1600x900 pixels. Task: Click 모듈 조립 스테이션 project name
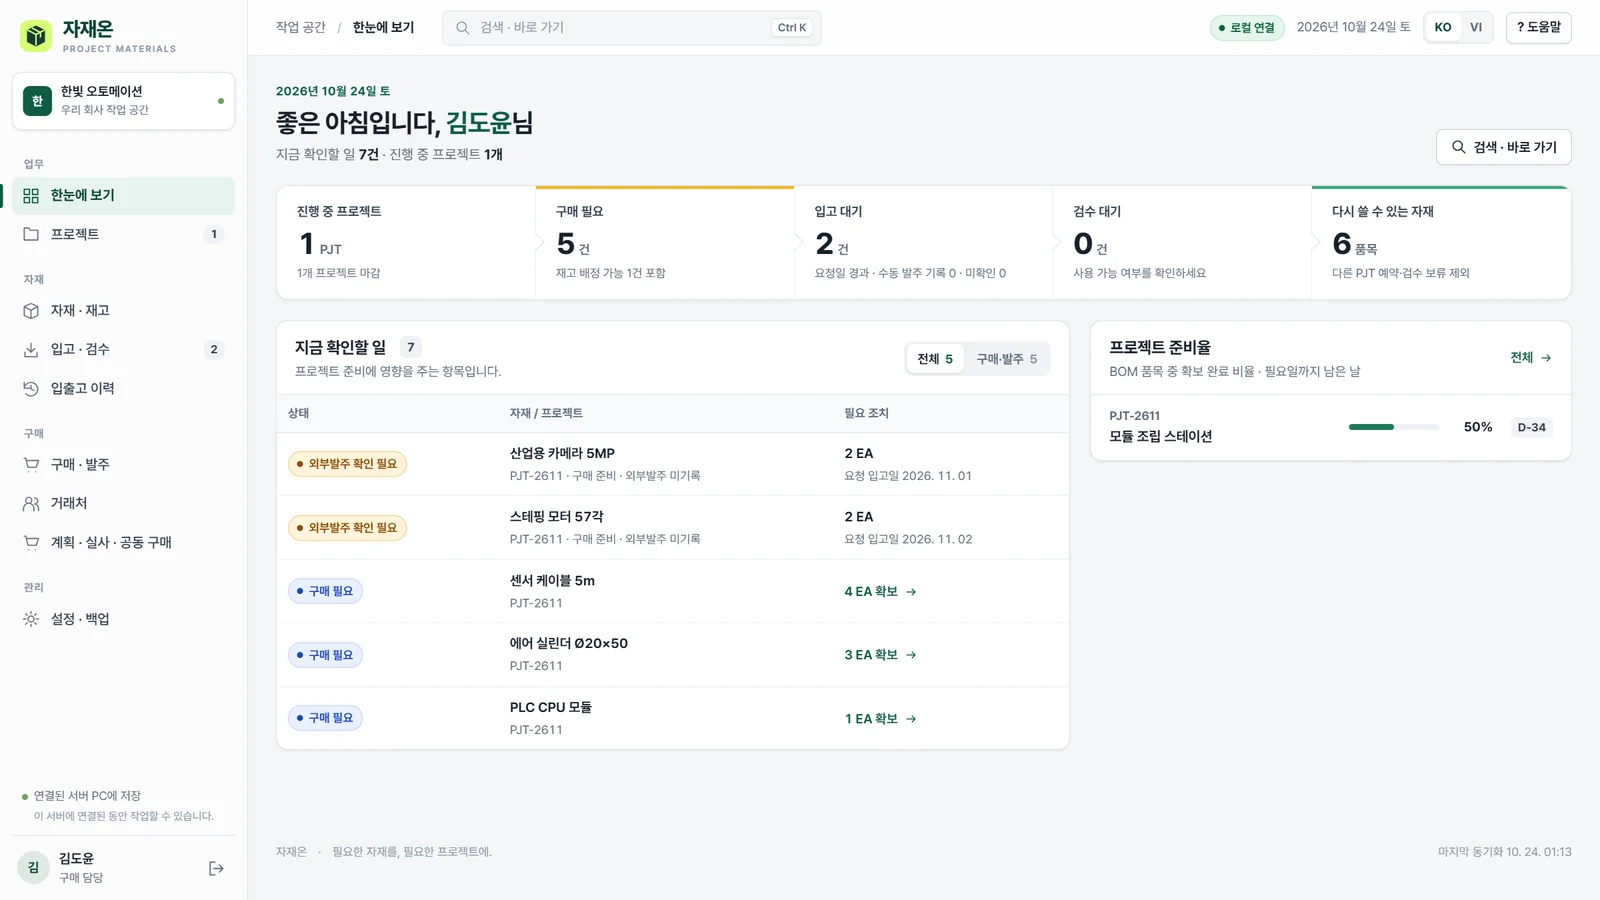pyautogui.click(x=1160, y=437)
